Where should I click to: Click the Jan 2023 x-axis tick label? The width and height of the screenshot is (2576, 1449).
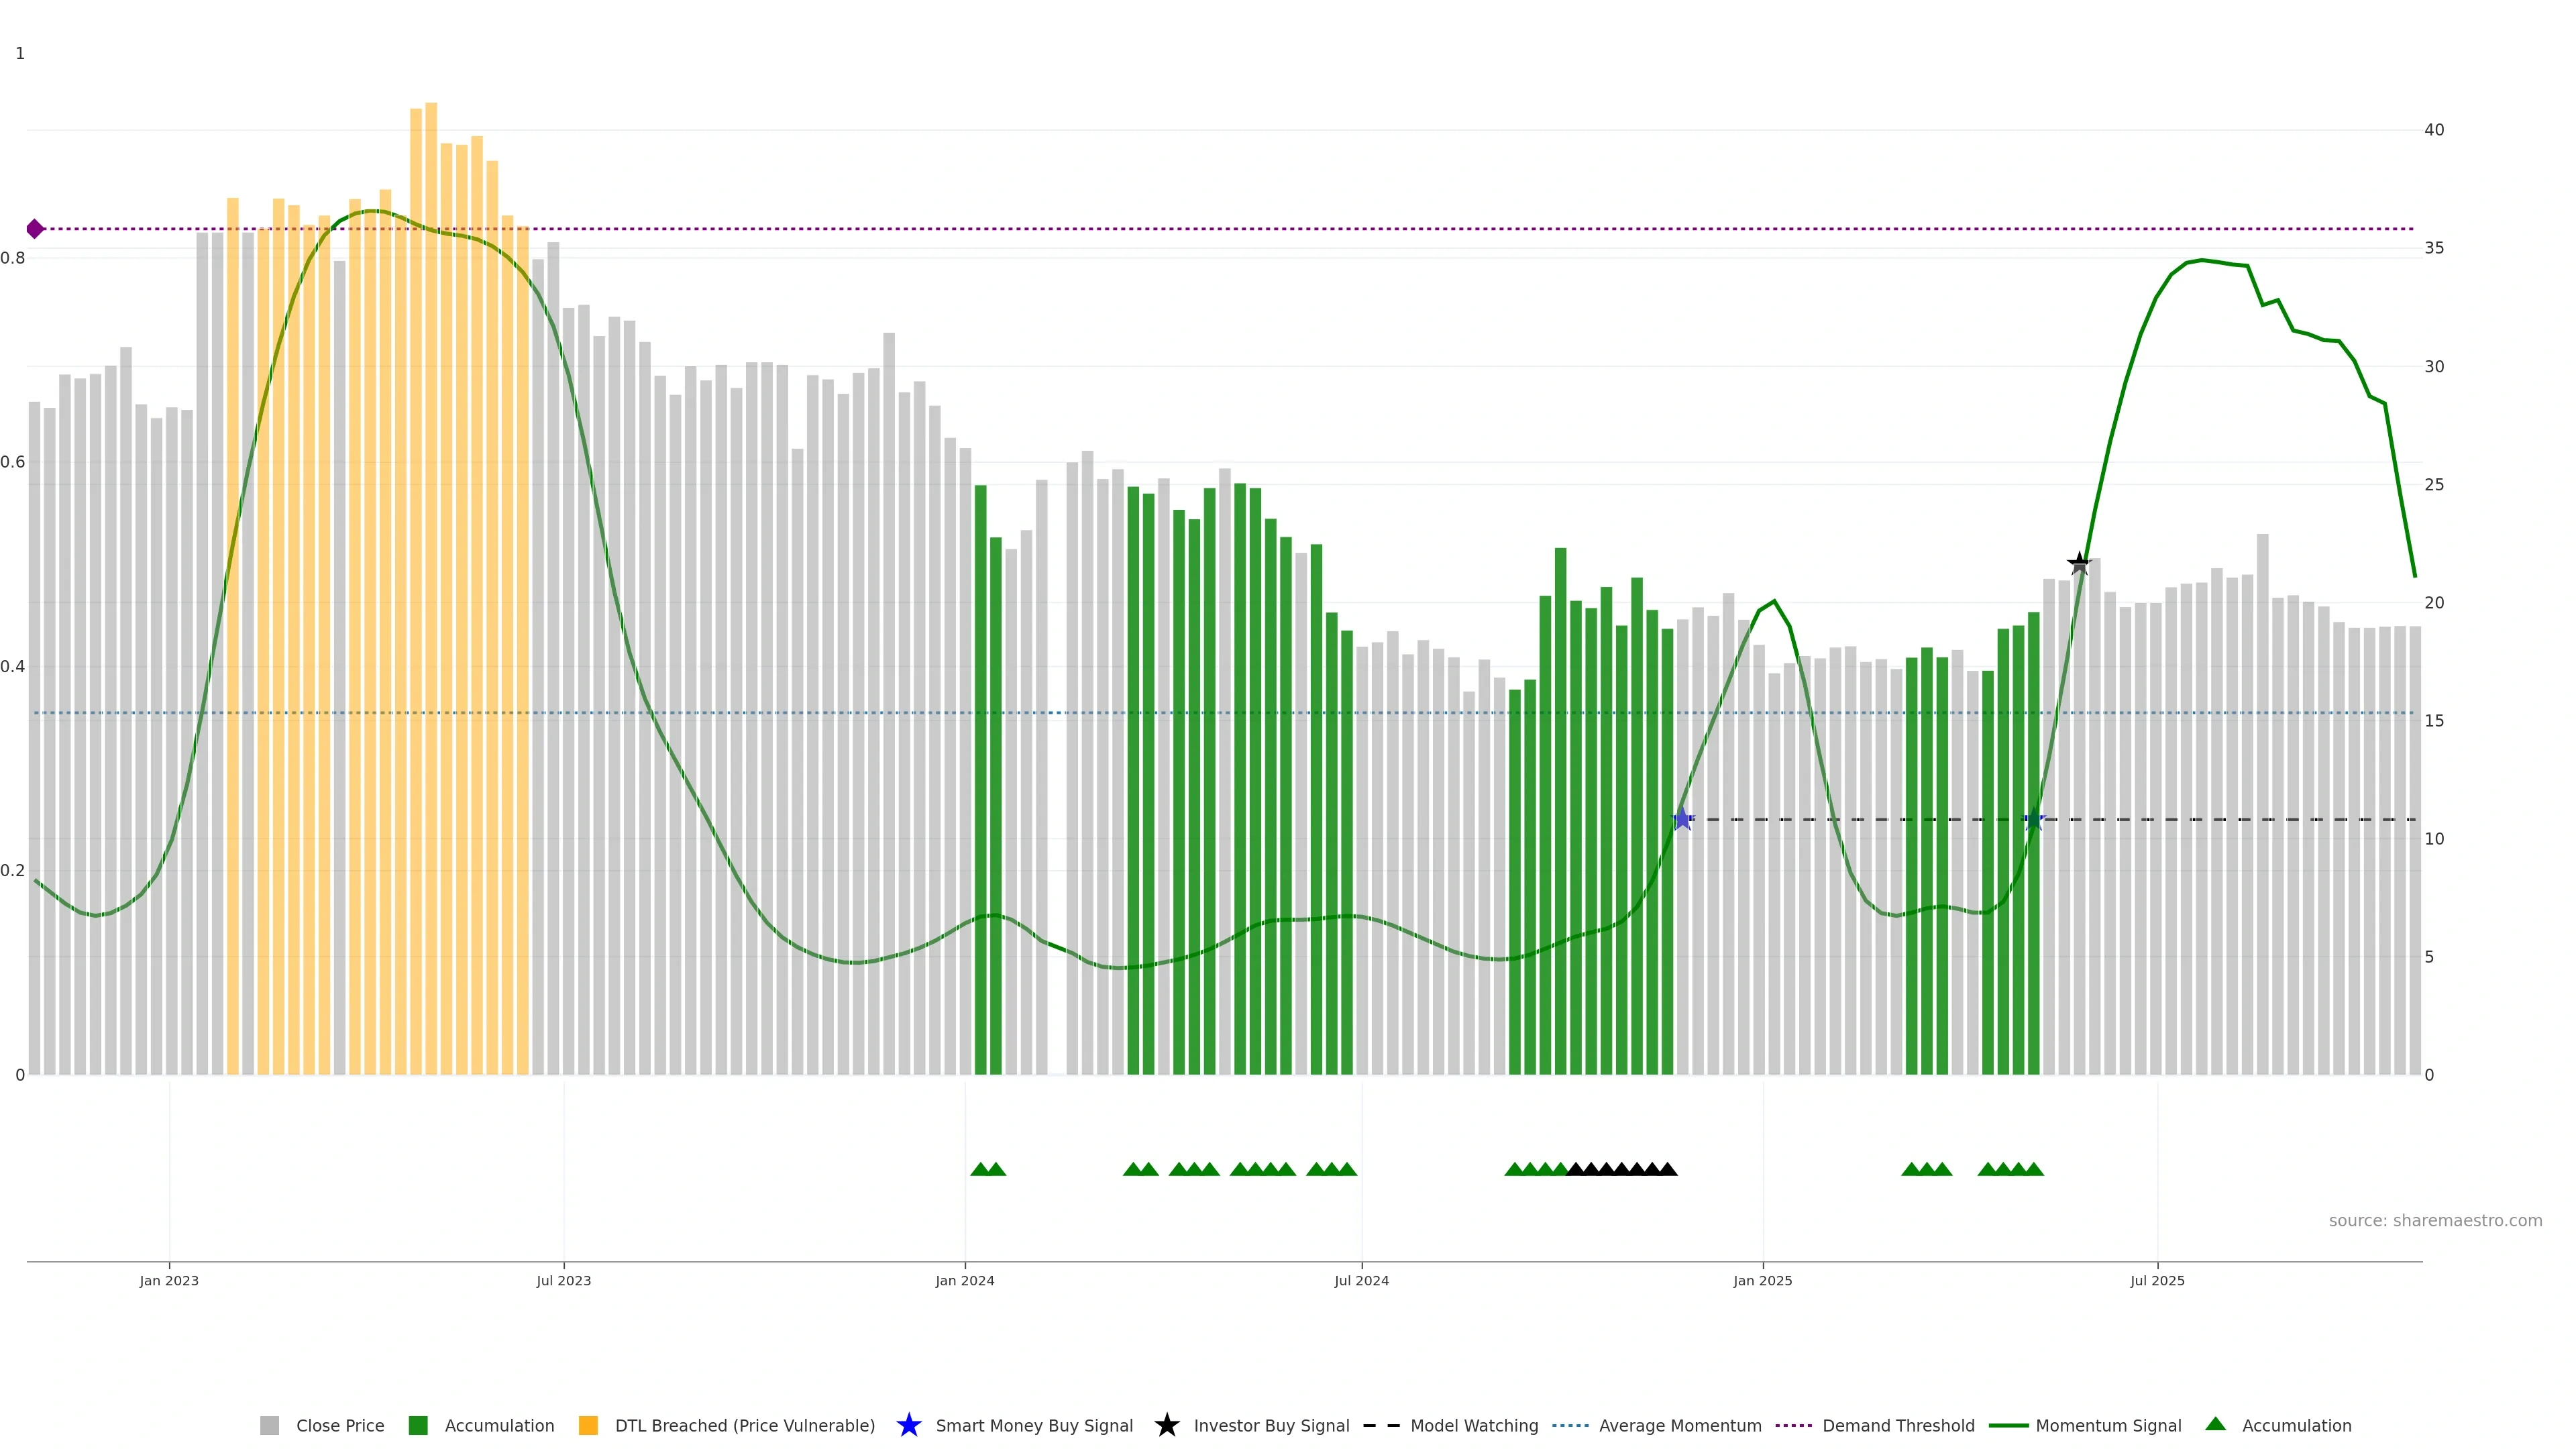[x=169, y=1280]
